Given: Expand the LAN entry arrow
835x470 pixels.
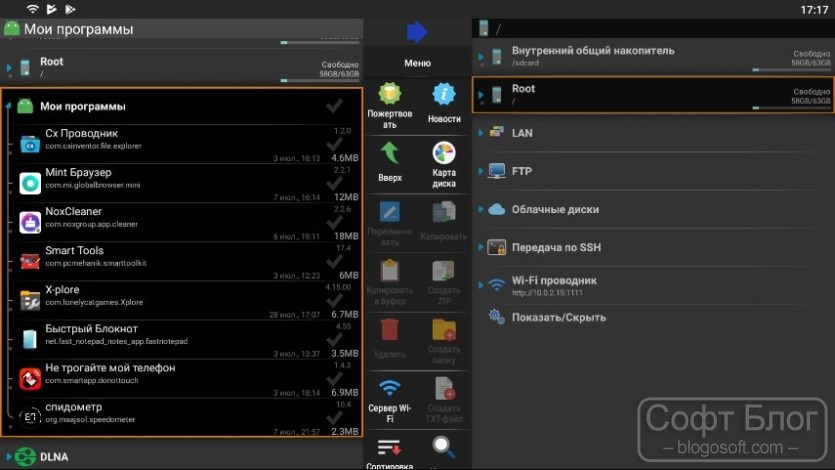Looking at the screenshot, I should pyautogui.click(x=481, y=133).
